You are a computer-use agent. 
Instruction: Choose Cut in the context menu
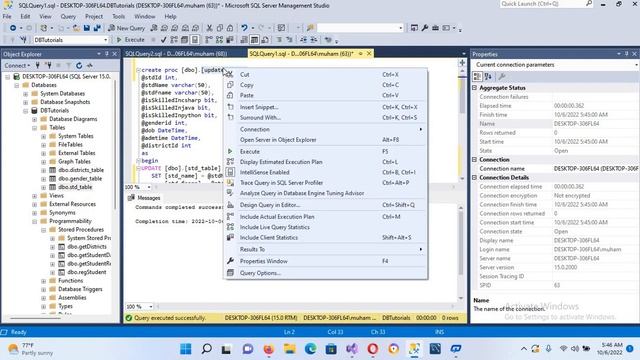[325, 74]
